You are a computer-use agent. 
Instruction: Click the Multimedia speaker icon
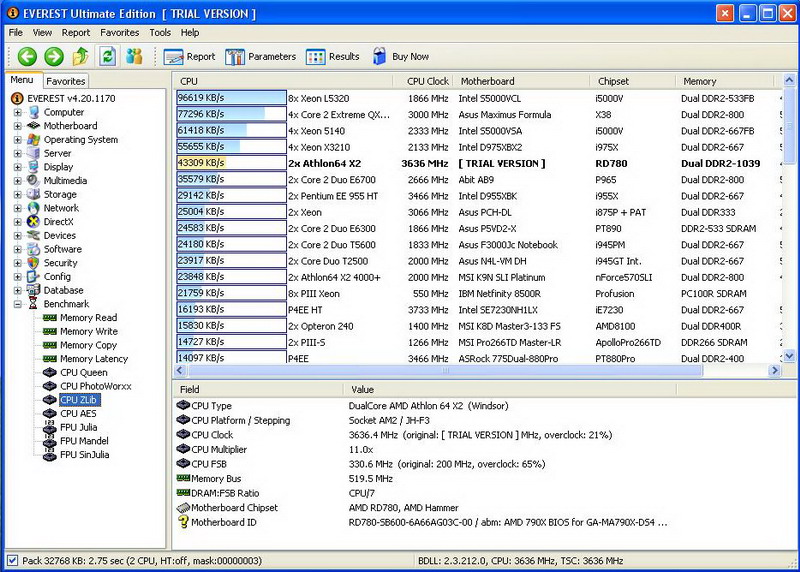point(34,181)
